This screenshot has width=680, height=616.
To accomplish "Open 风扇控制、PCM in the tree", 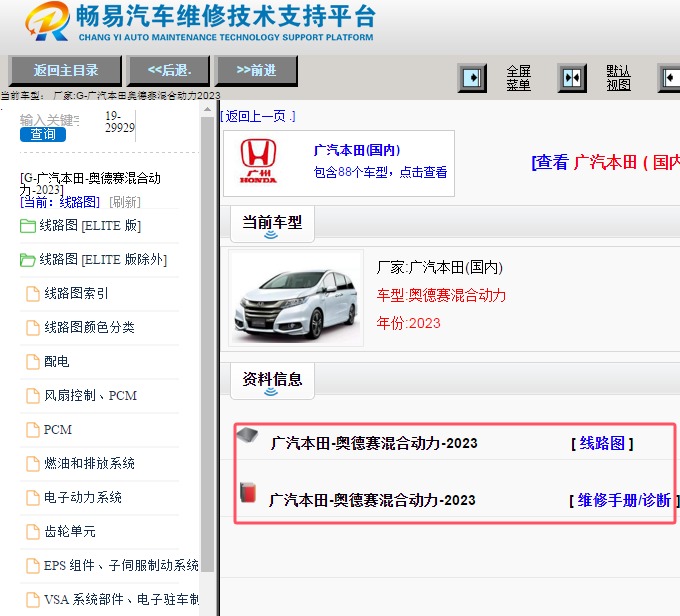I will point(90,396).
